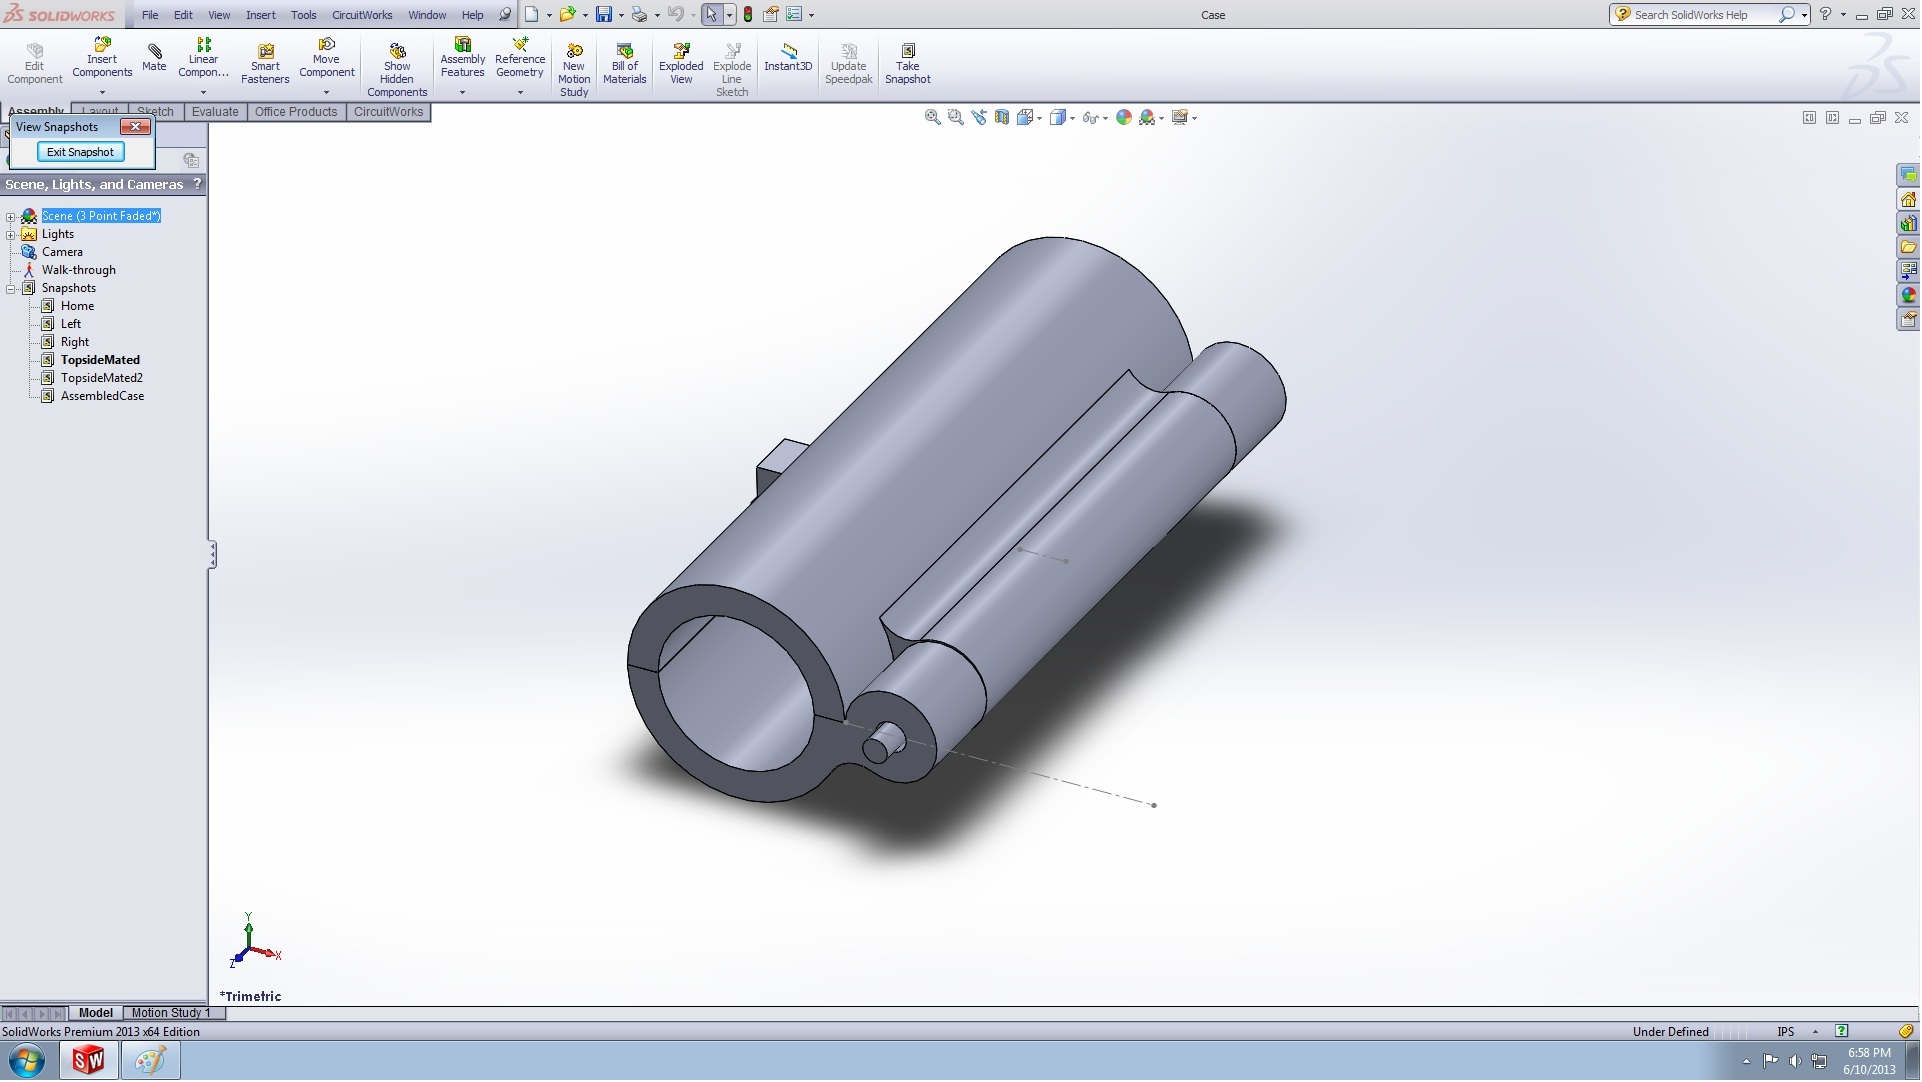Screen dimensions: 1922x1082
Task: Switch to the CircuitWorks ribbon tab
Action: click(388, 112)
